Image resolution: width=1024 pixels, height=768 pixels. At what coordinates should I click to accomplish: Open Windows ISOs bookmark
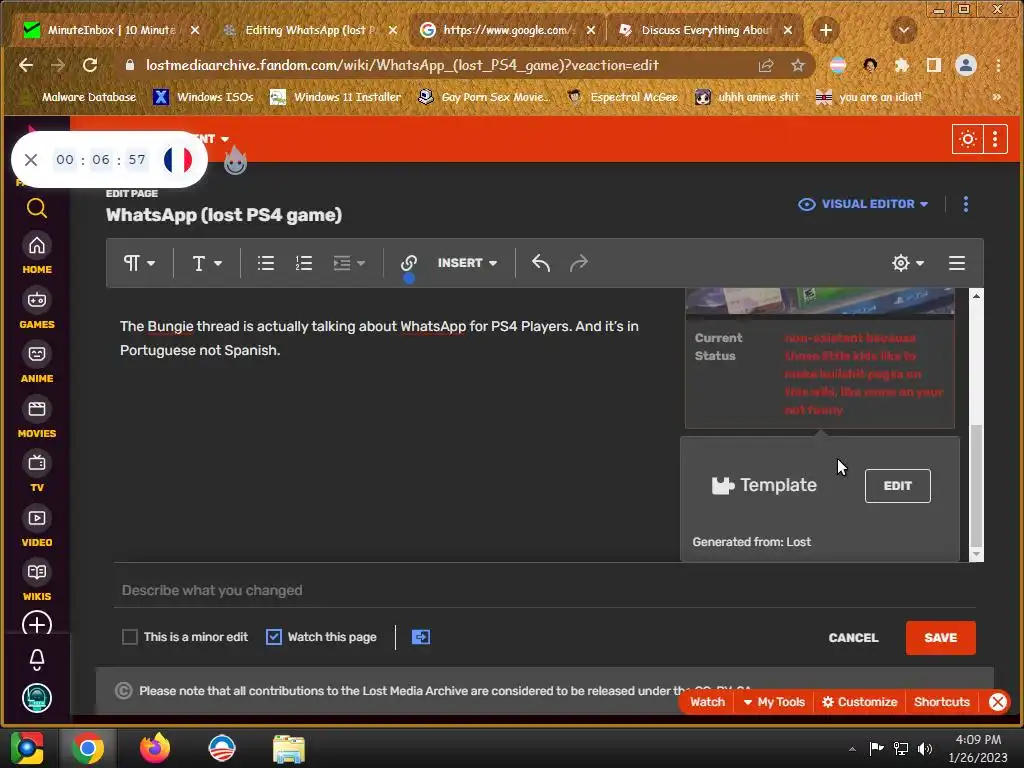[203, 97]
